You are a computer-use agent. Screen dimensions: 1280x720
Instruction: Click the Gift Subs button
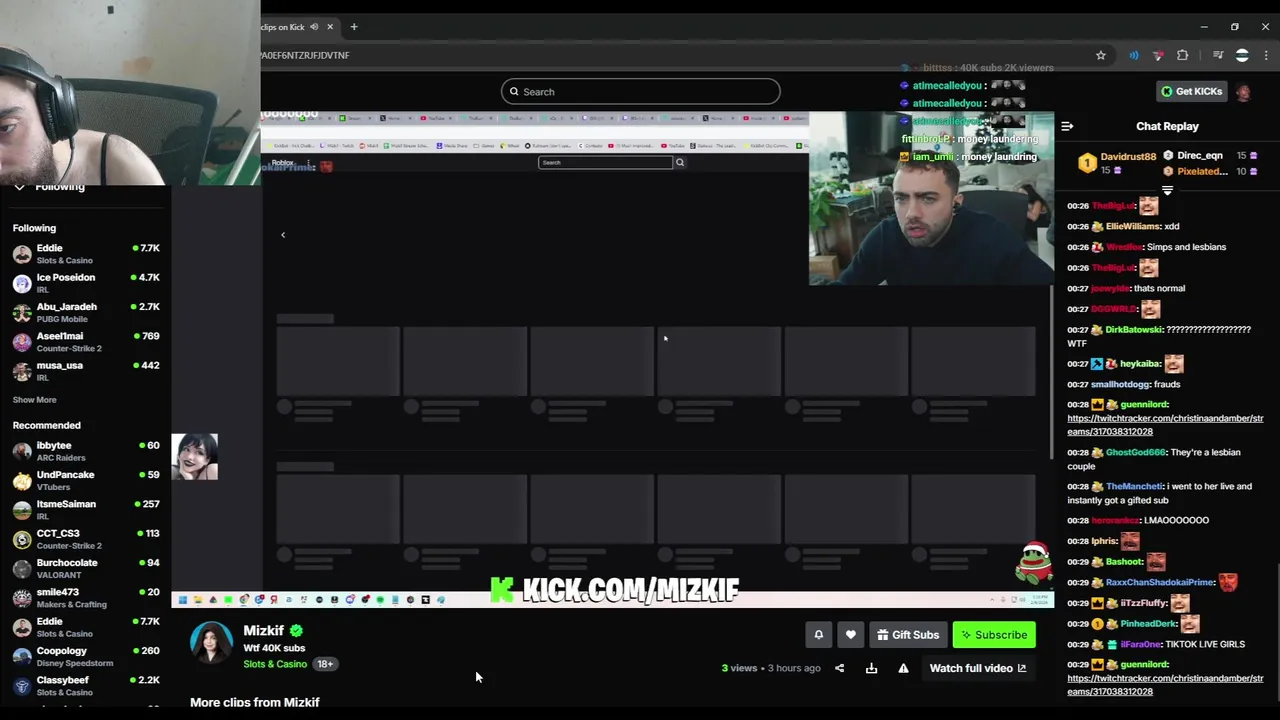click(908, 635)
